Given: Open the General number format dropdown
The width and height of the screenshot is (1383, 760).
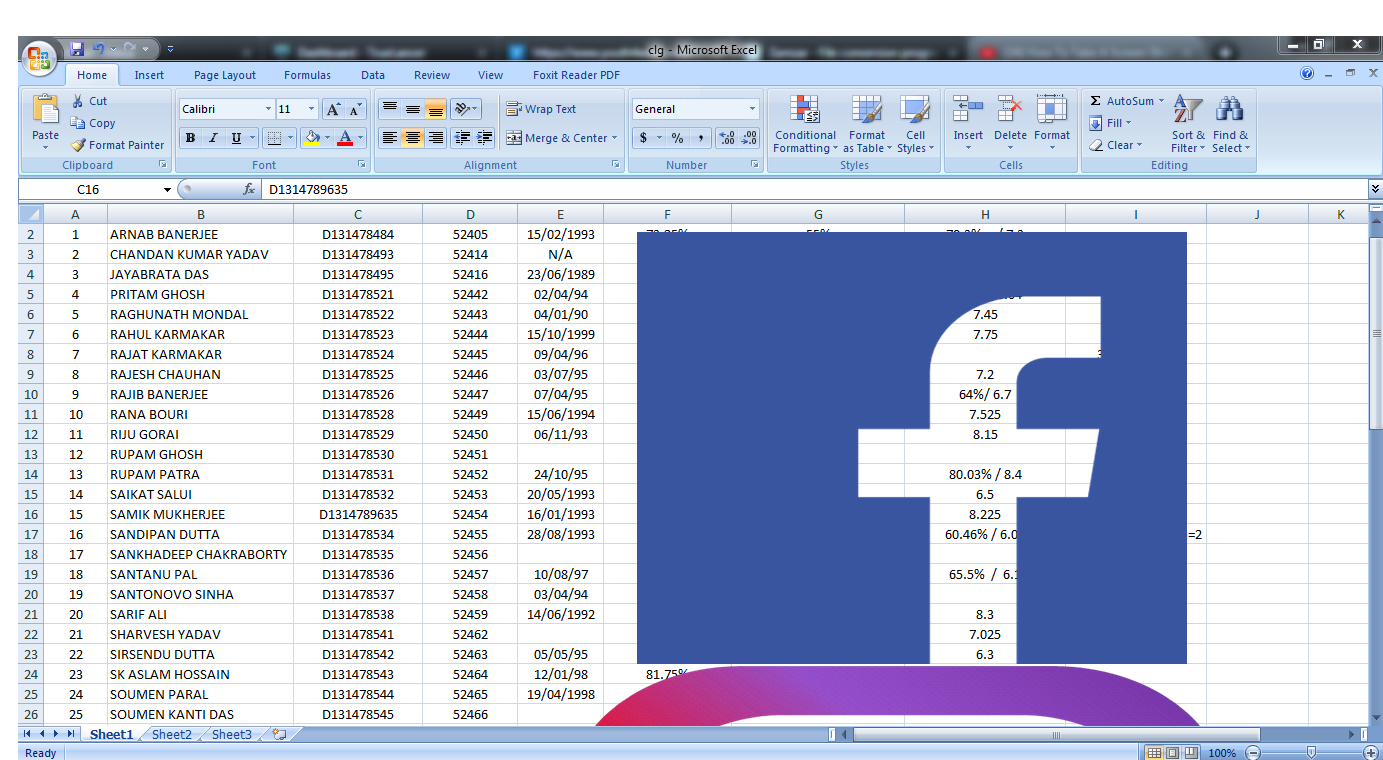Looking at the screenshot, I should pyautogui.click(x=752, y=109).
